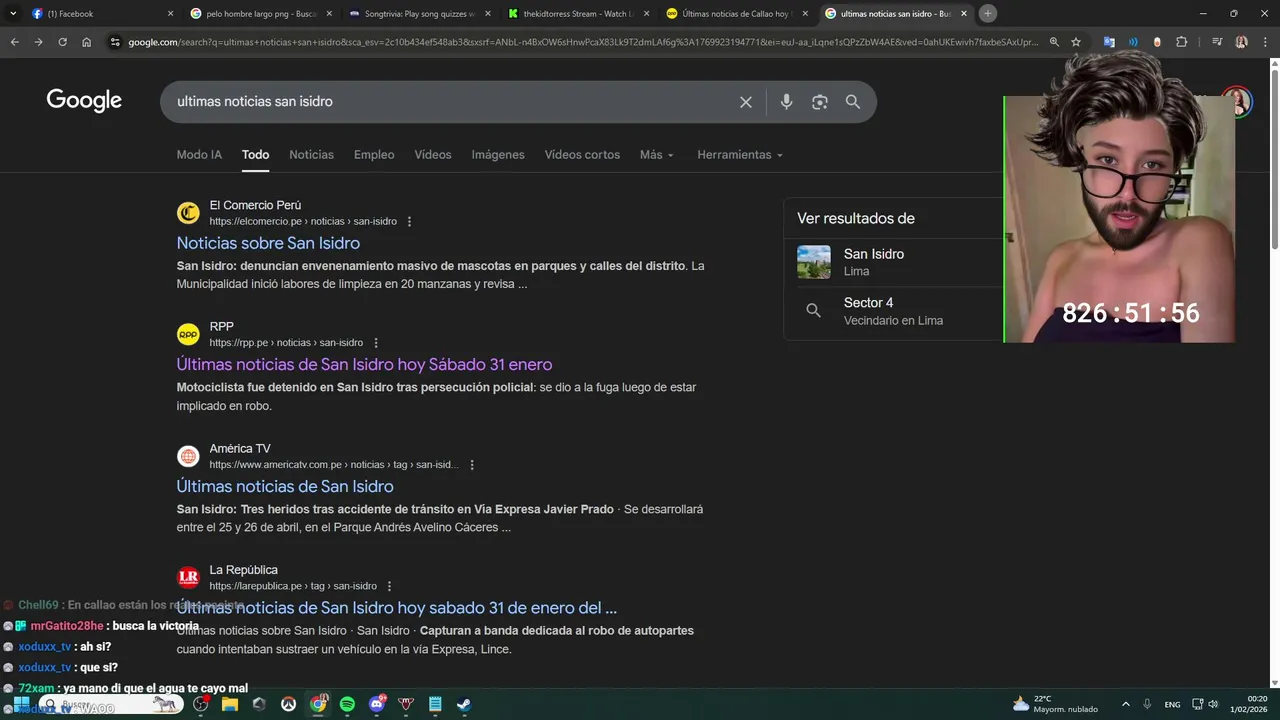This screenshot has width=1280, height=720.
Task: Open the zoom magnifier in address bar
Action: click(x=1054, y=42)
